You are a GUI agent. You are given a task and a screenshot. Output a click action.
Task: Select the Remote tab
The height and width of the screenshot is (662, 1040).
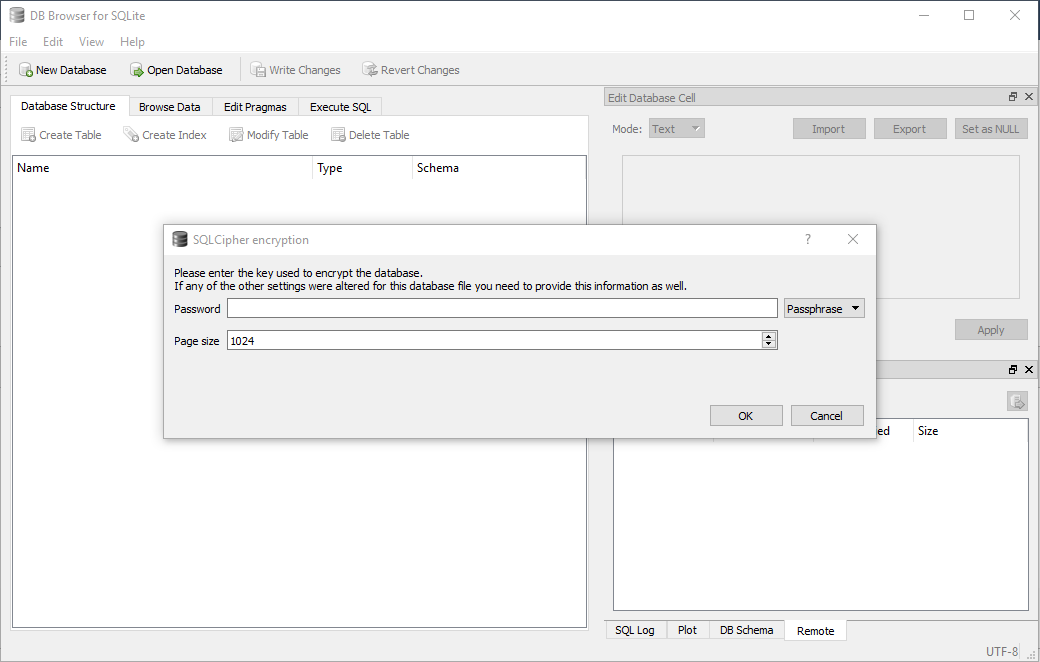[x=815, y=631]
